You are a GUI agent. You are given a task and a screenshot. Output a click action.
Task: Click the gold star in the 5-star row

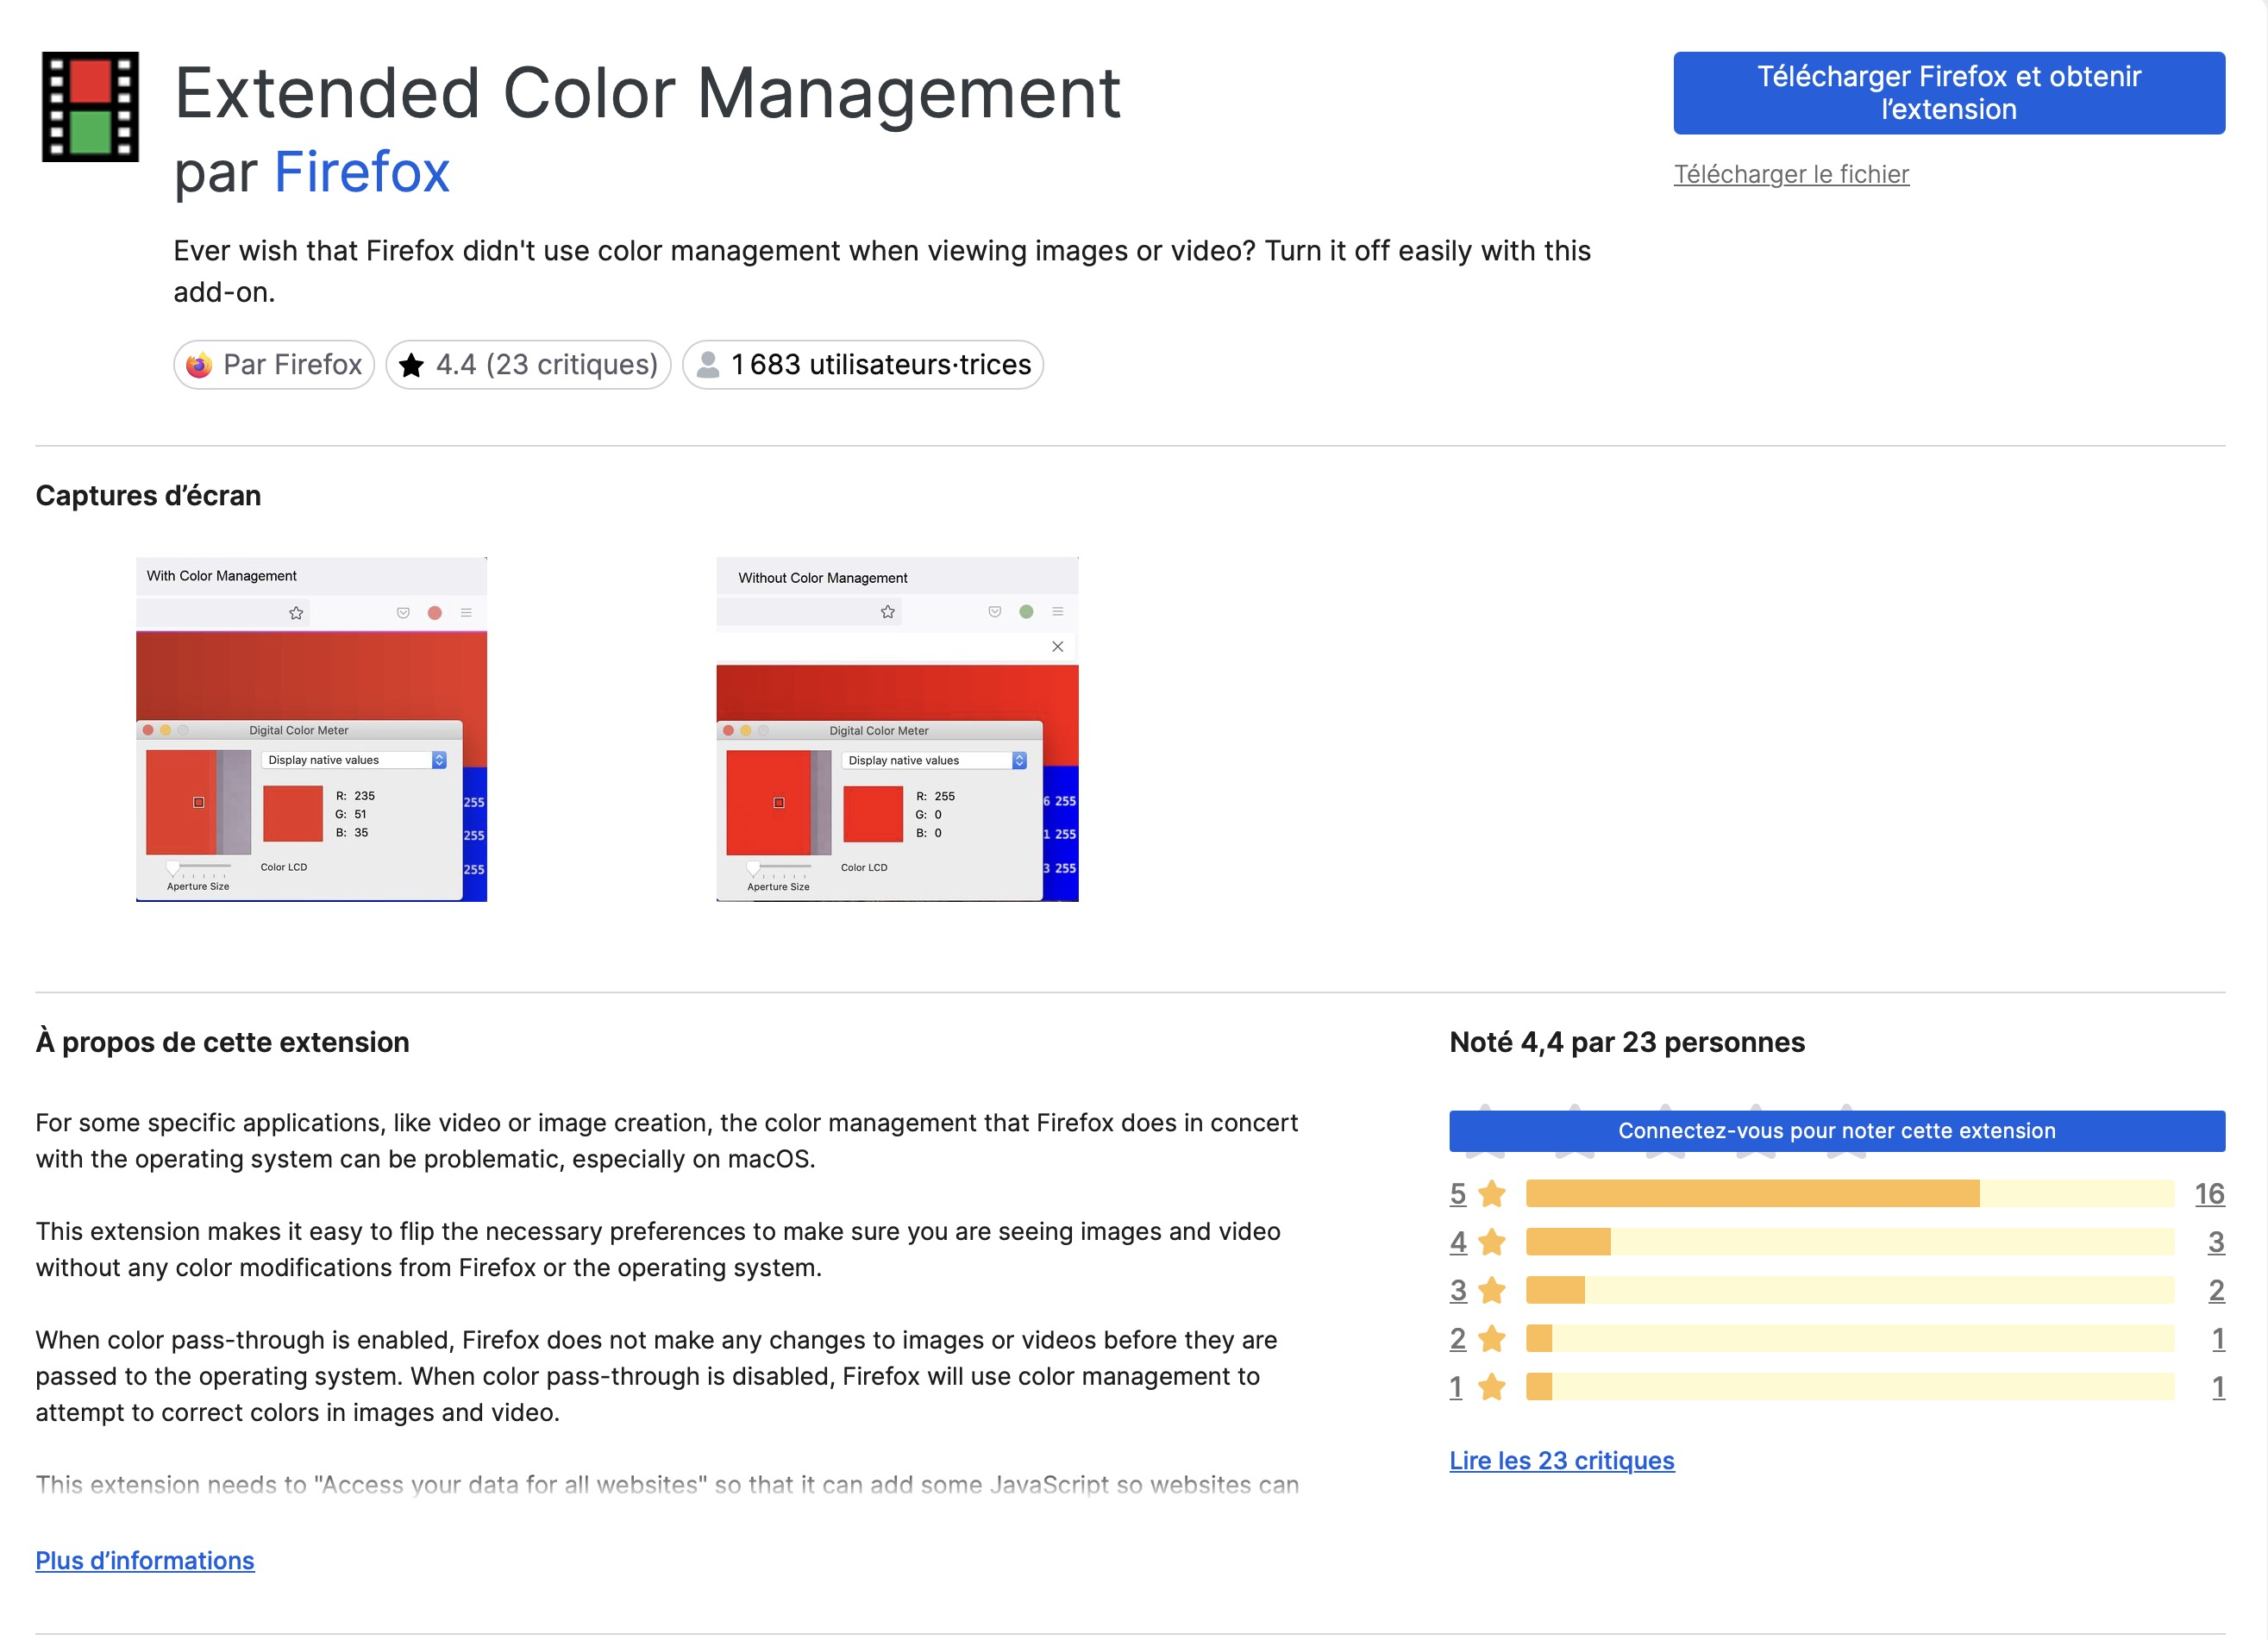point(1491,1194)
